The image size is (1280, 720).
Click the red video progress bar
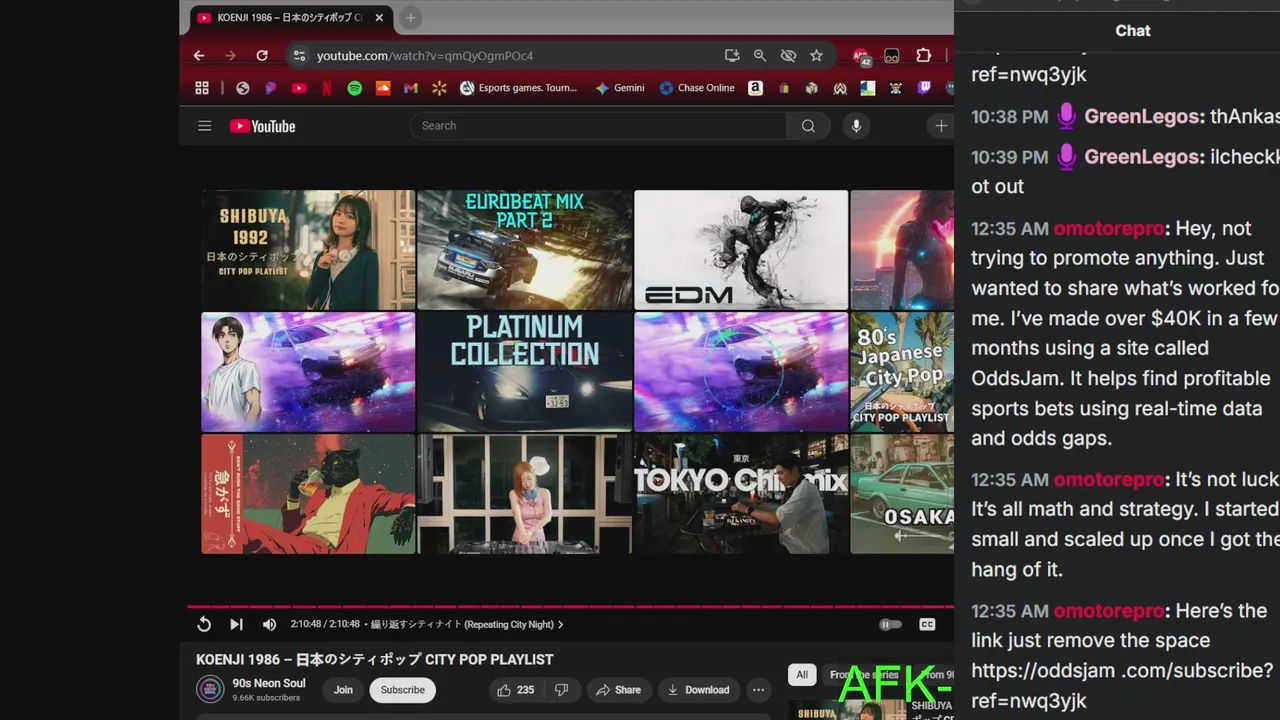pyautogui.click(x=570, y=606)
